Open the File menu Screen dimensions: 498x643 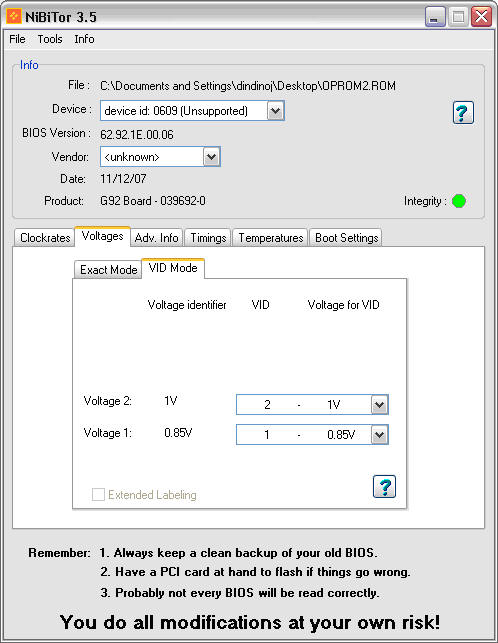pos(17,39)
